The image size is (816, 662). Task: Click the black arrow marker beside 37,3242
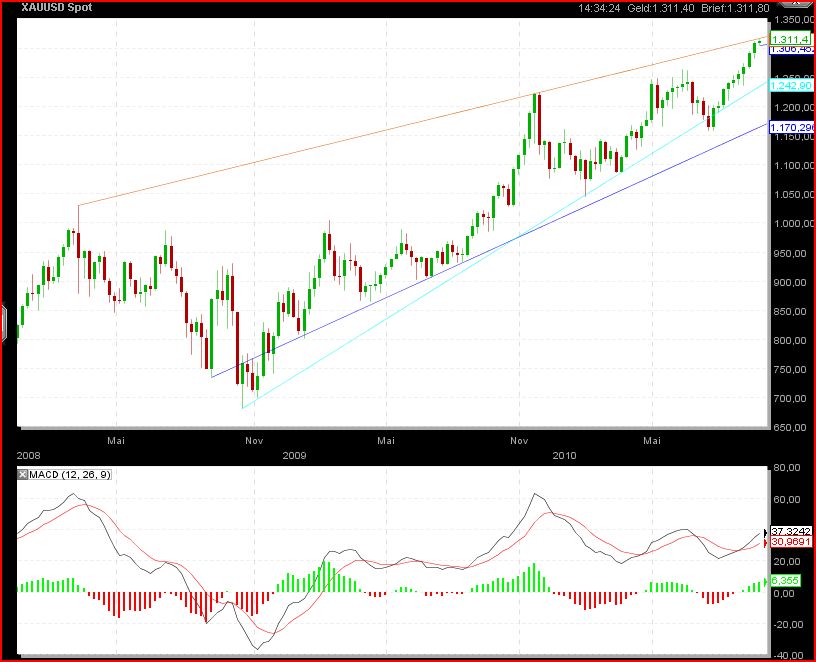pos(767,532)
